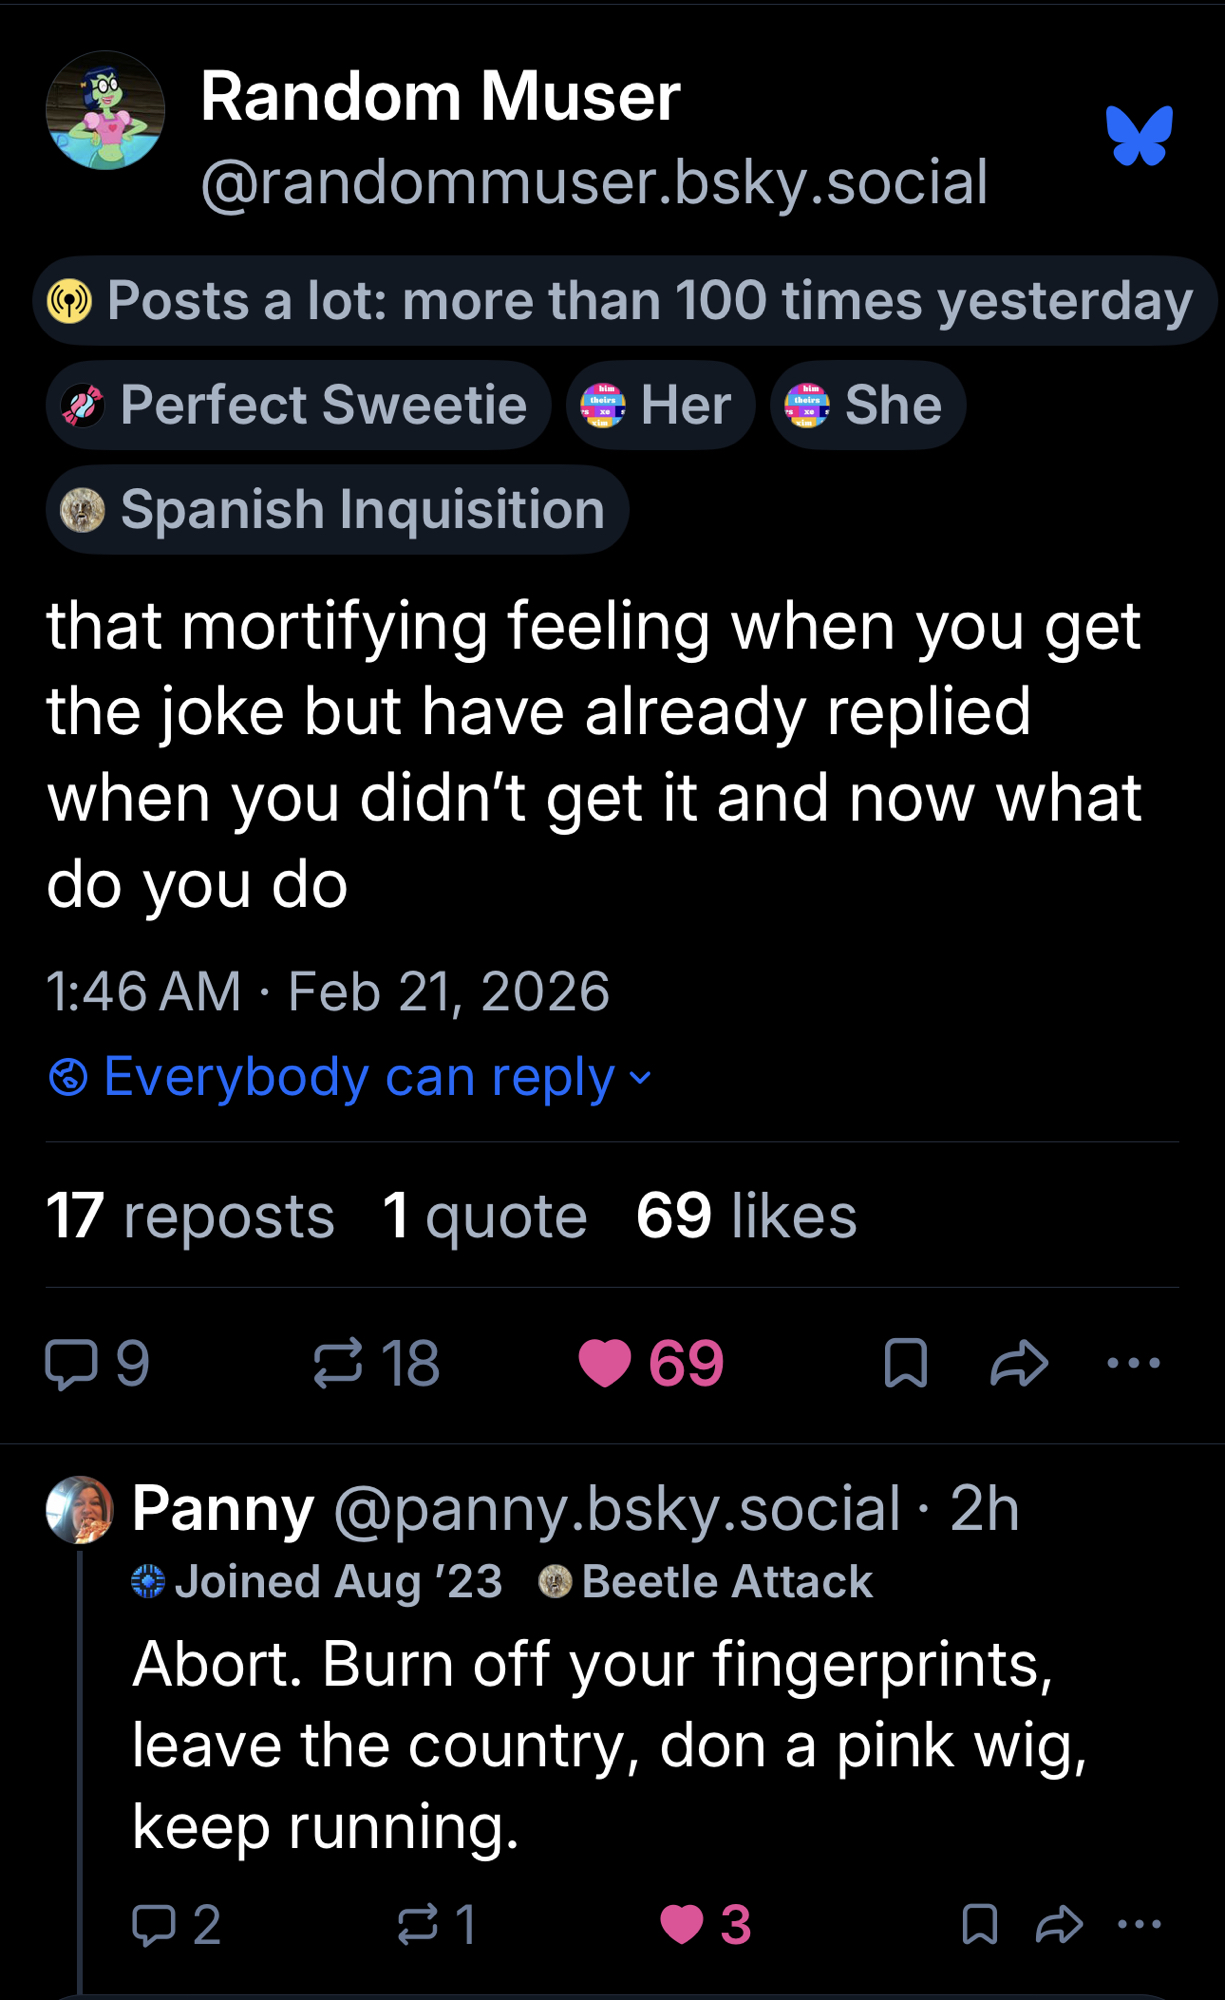1225x2000 pixels.
Task: Bookmark Random Muser's main post
Action: 906,1364
